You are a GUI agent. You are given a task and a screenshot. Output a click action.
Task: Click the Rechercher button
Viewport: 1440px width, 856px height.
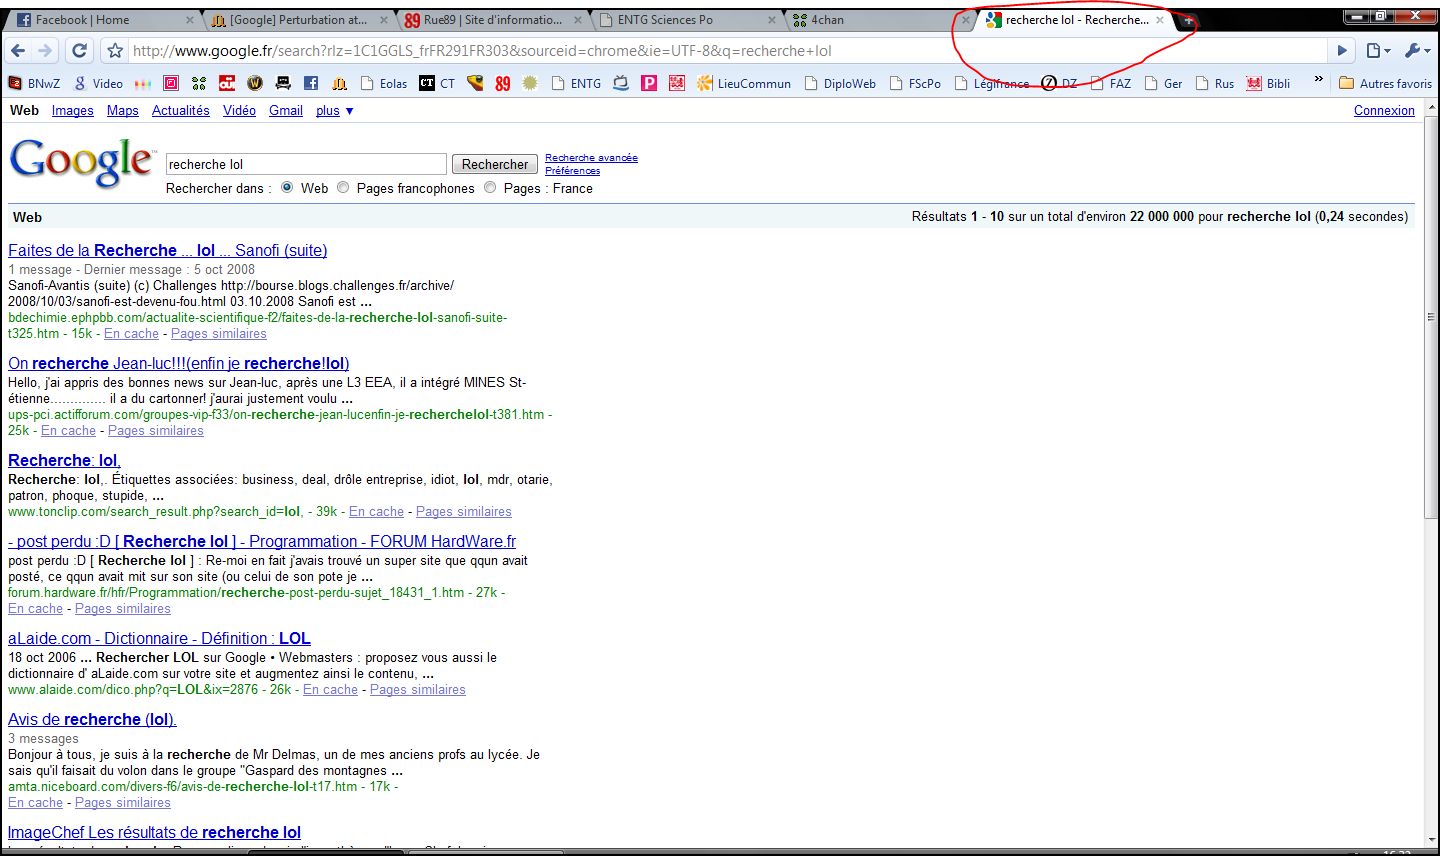click(x=495, y=164)
